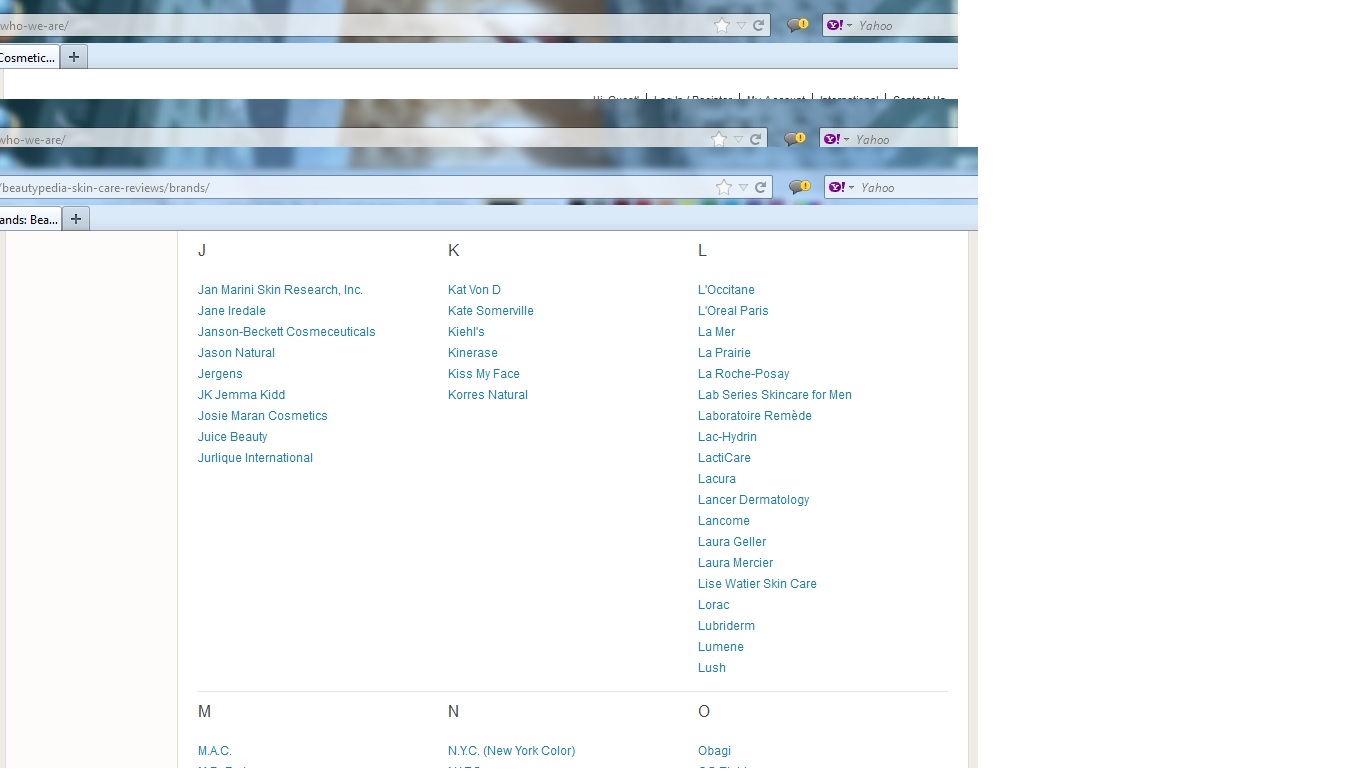Bookmark page with star in front brands window
1366x774 pixels.
[x=724, y=187]
